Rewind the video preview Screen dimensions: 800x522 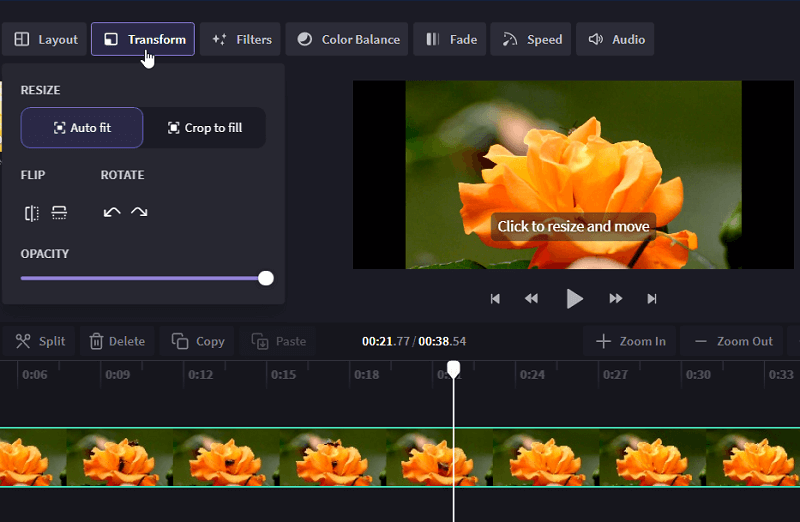tap(531, 299)
